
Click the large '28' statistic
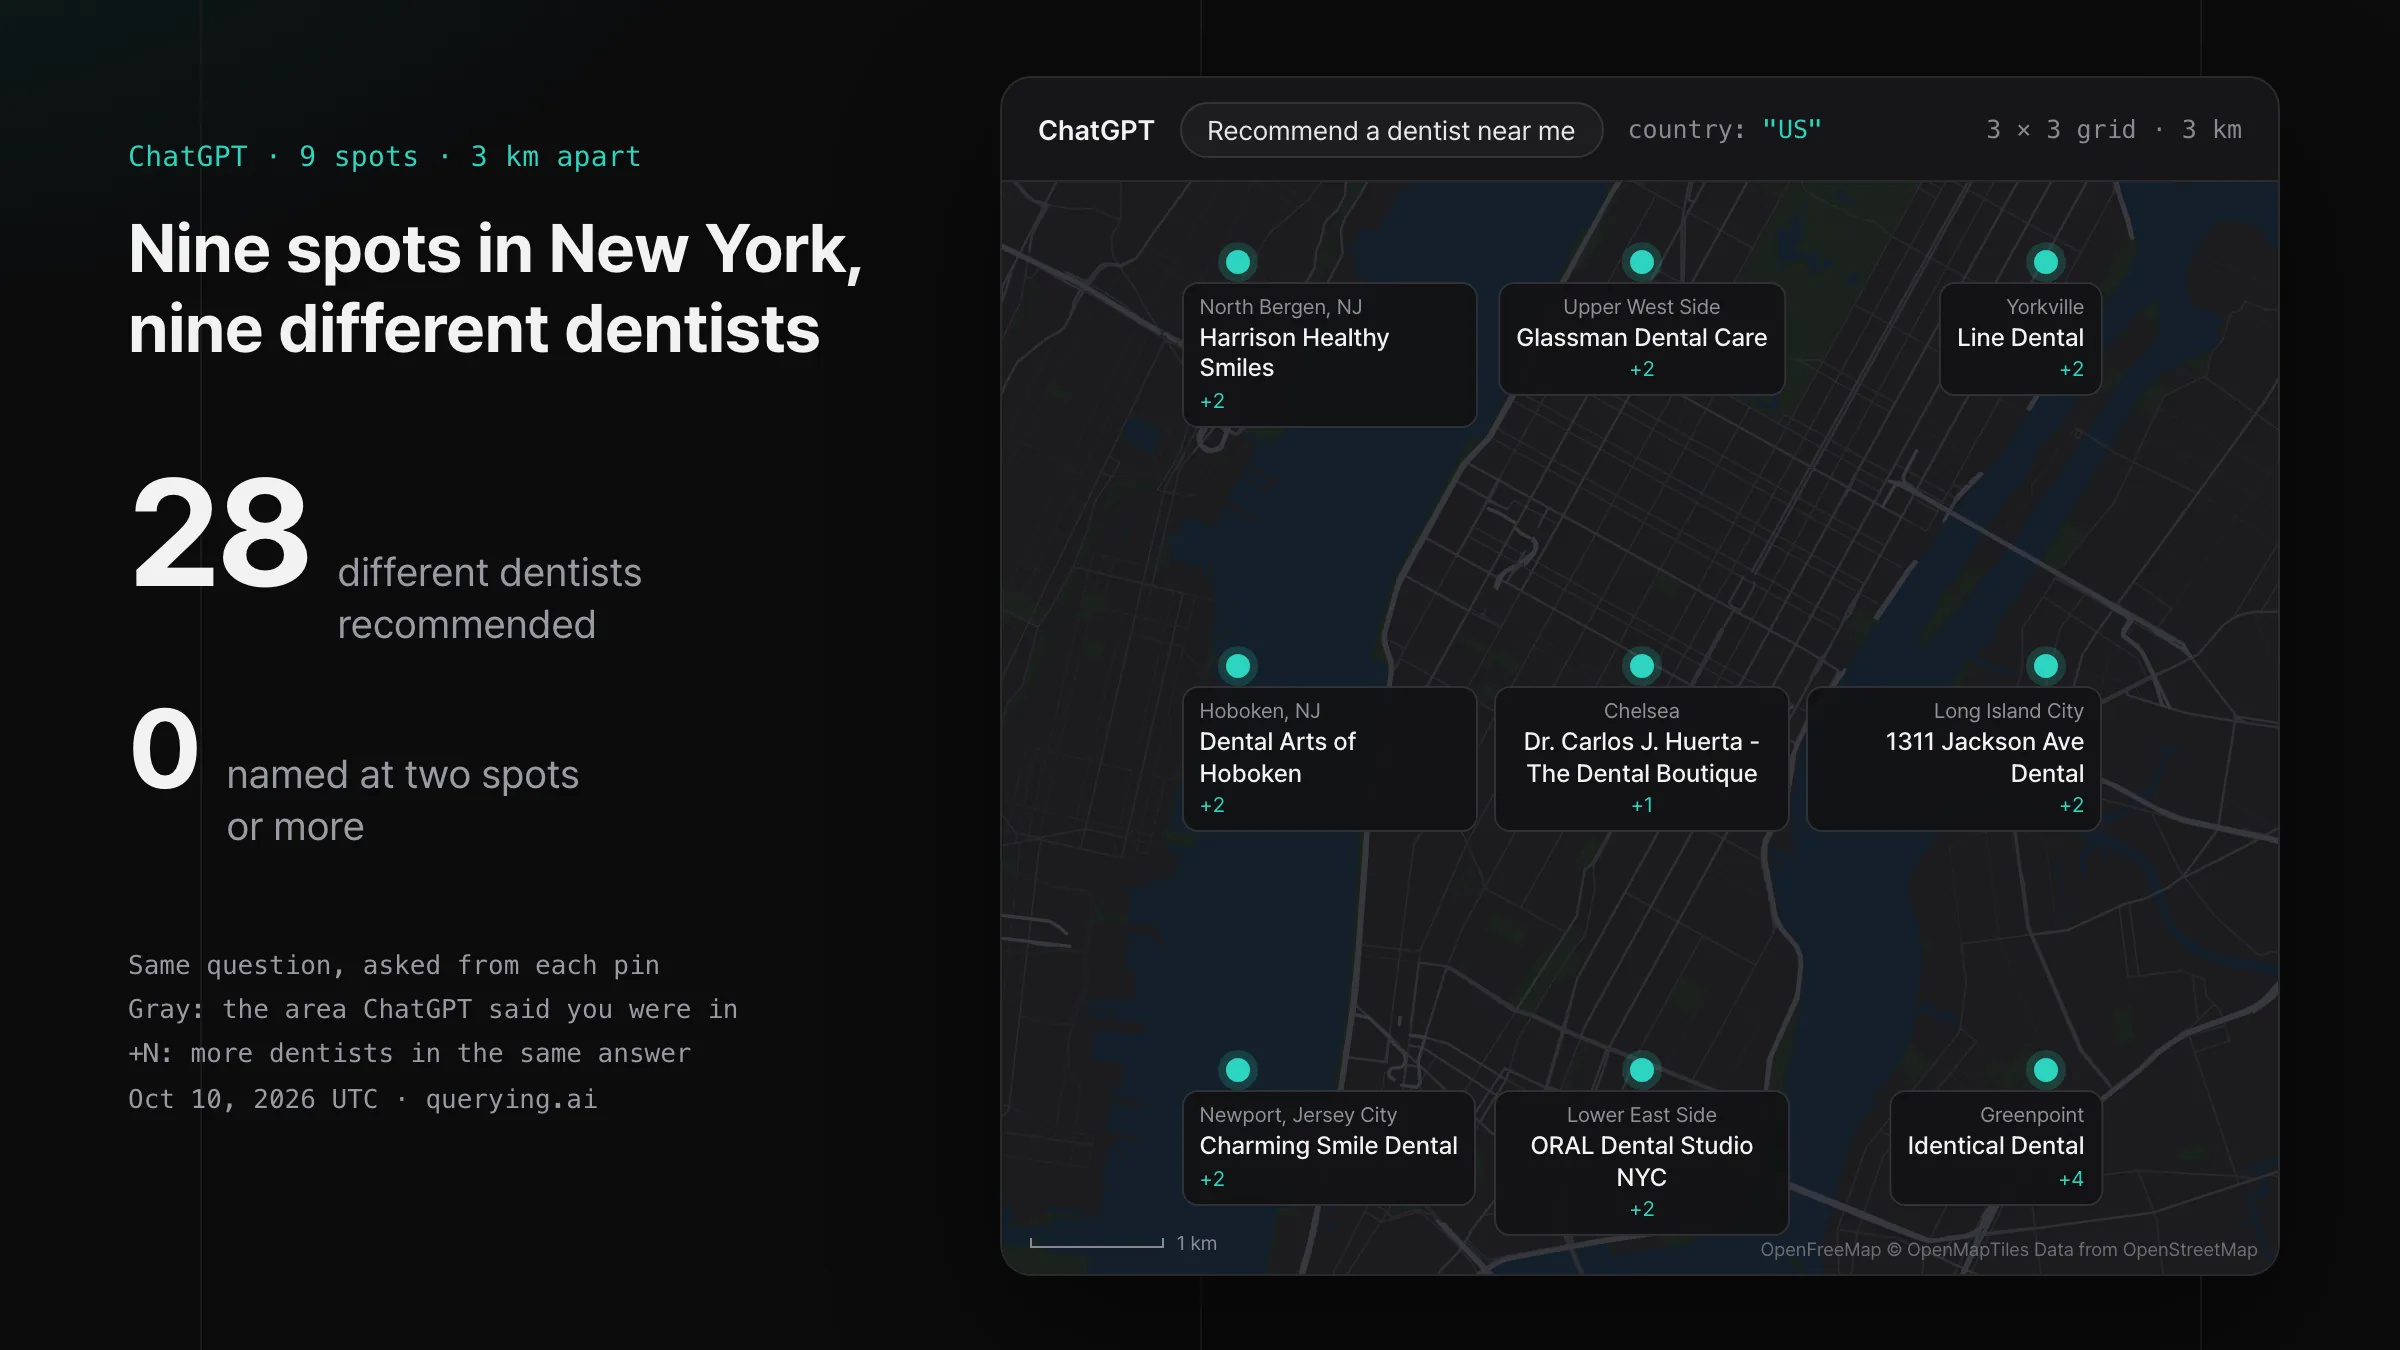(x=220, y=533)
